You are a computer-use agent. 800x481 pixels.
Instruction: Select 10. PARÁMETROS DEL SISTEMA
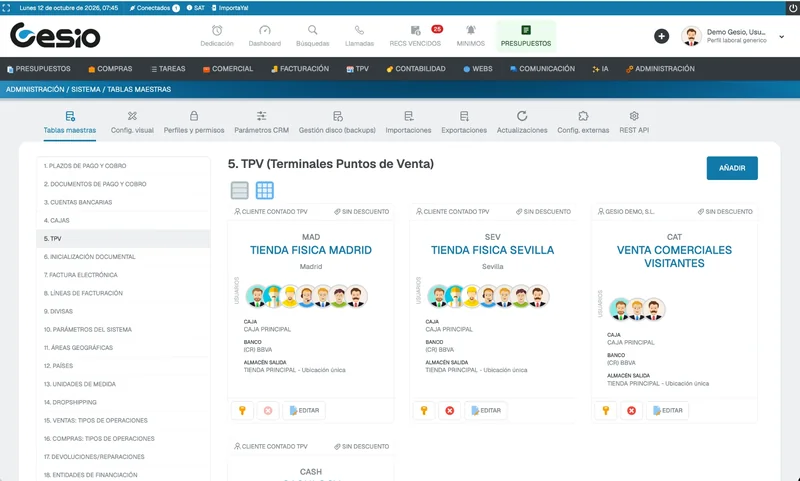pos(123,330)
